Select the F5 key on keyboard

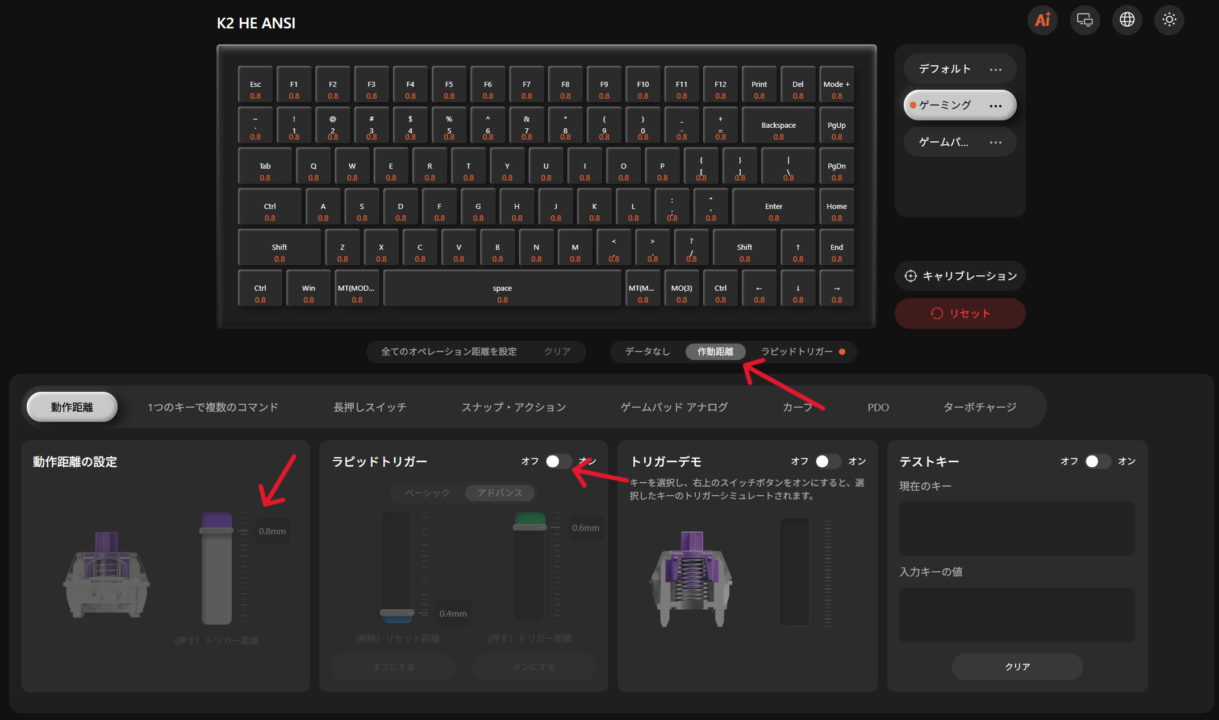(449, 85)
